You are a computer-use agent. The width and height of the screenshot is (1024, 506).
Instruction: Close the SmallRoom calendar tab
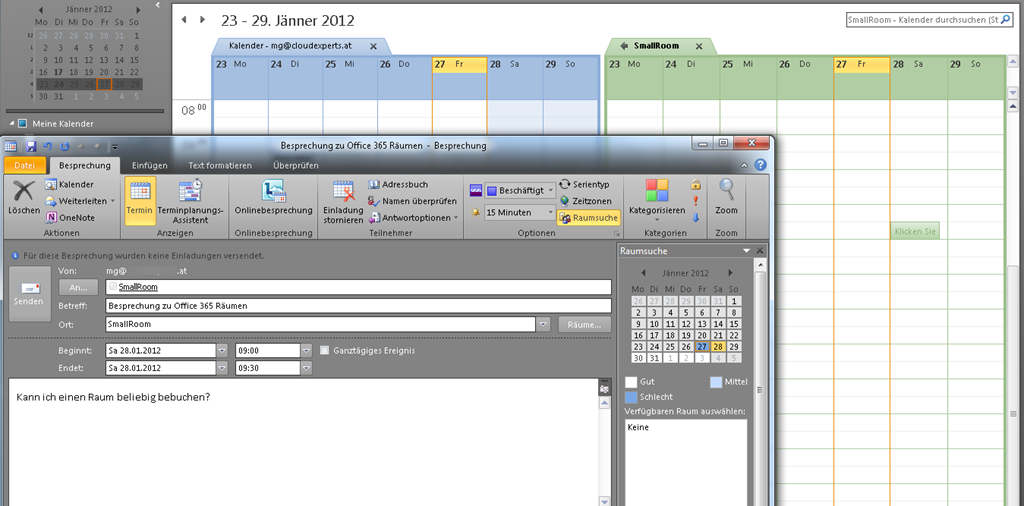tap(698, 46)
